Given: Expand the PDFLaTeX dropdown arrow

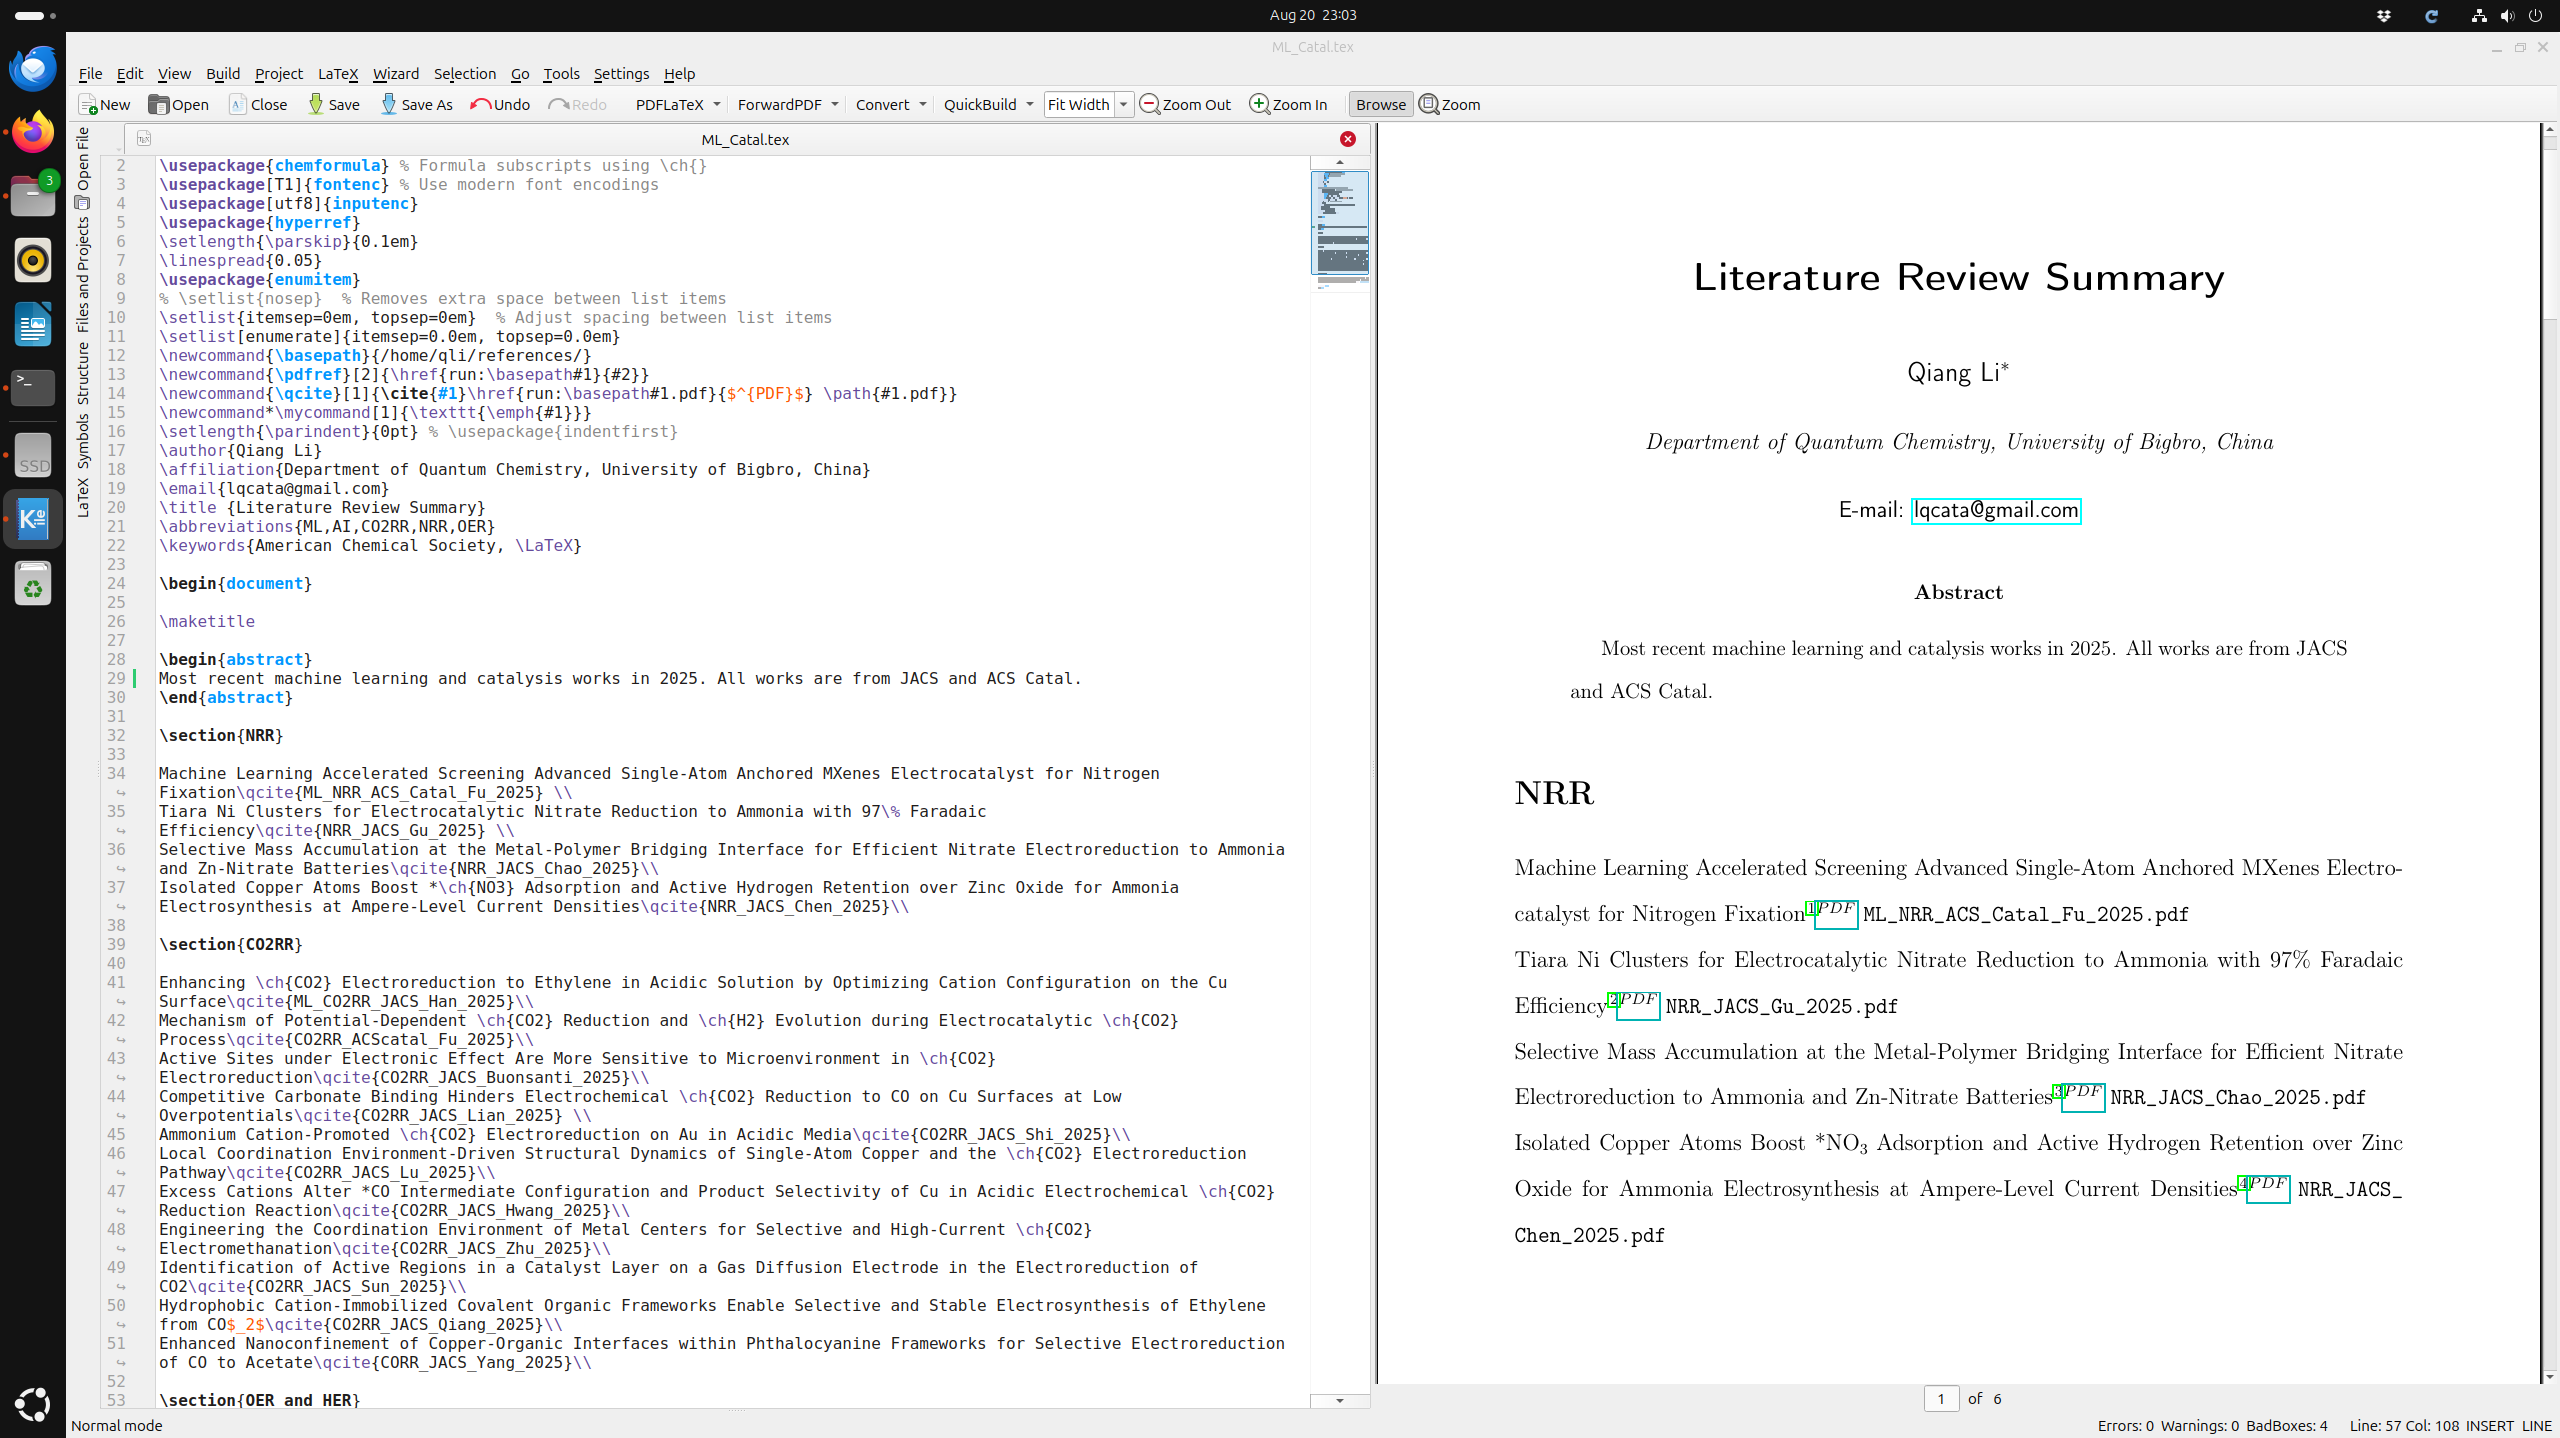Looking at the screenshot, I should coord(717,104).
